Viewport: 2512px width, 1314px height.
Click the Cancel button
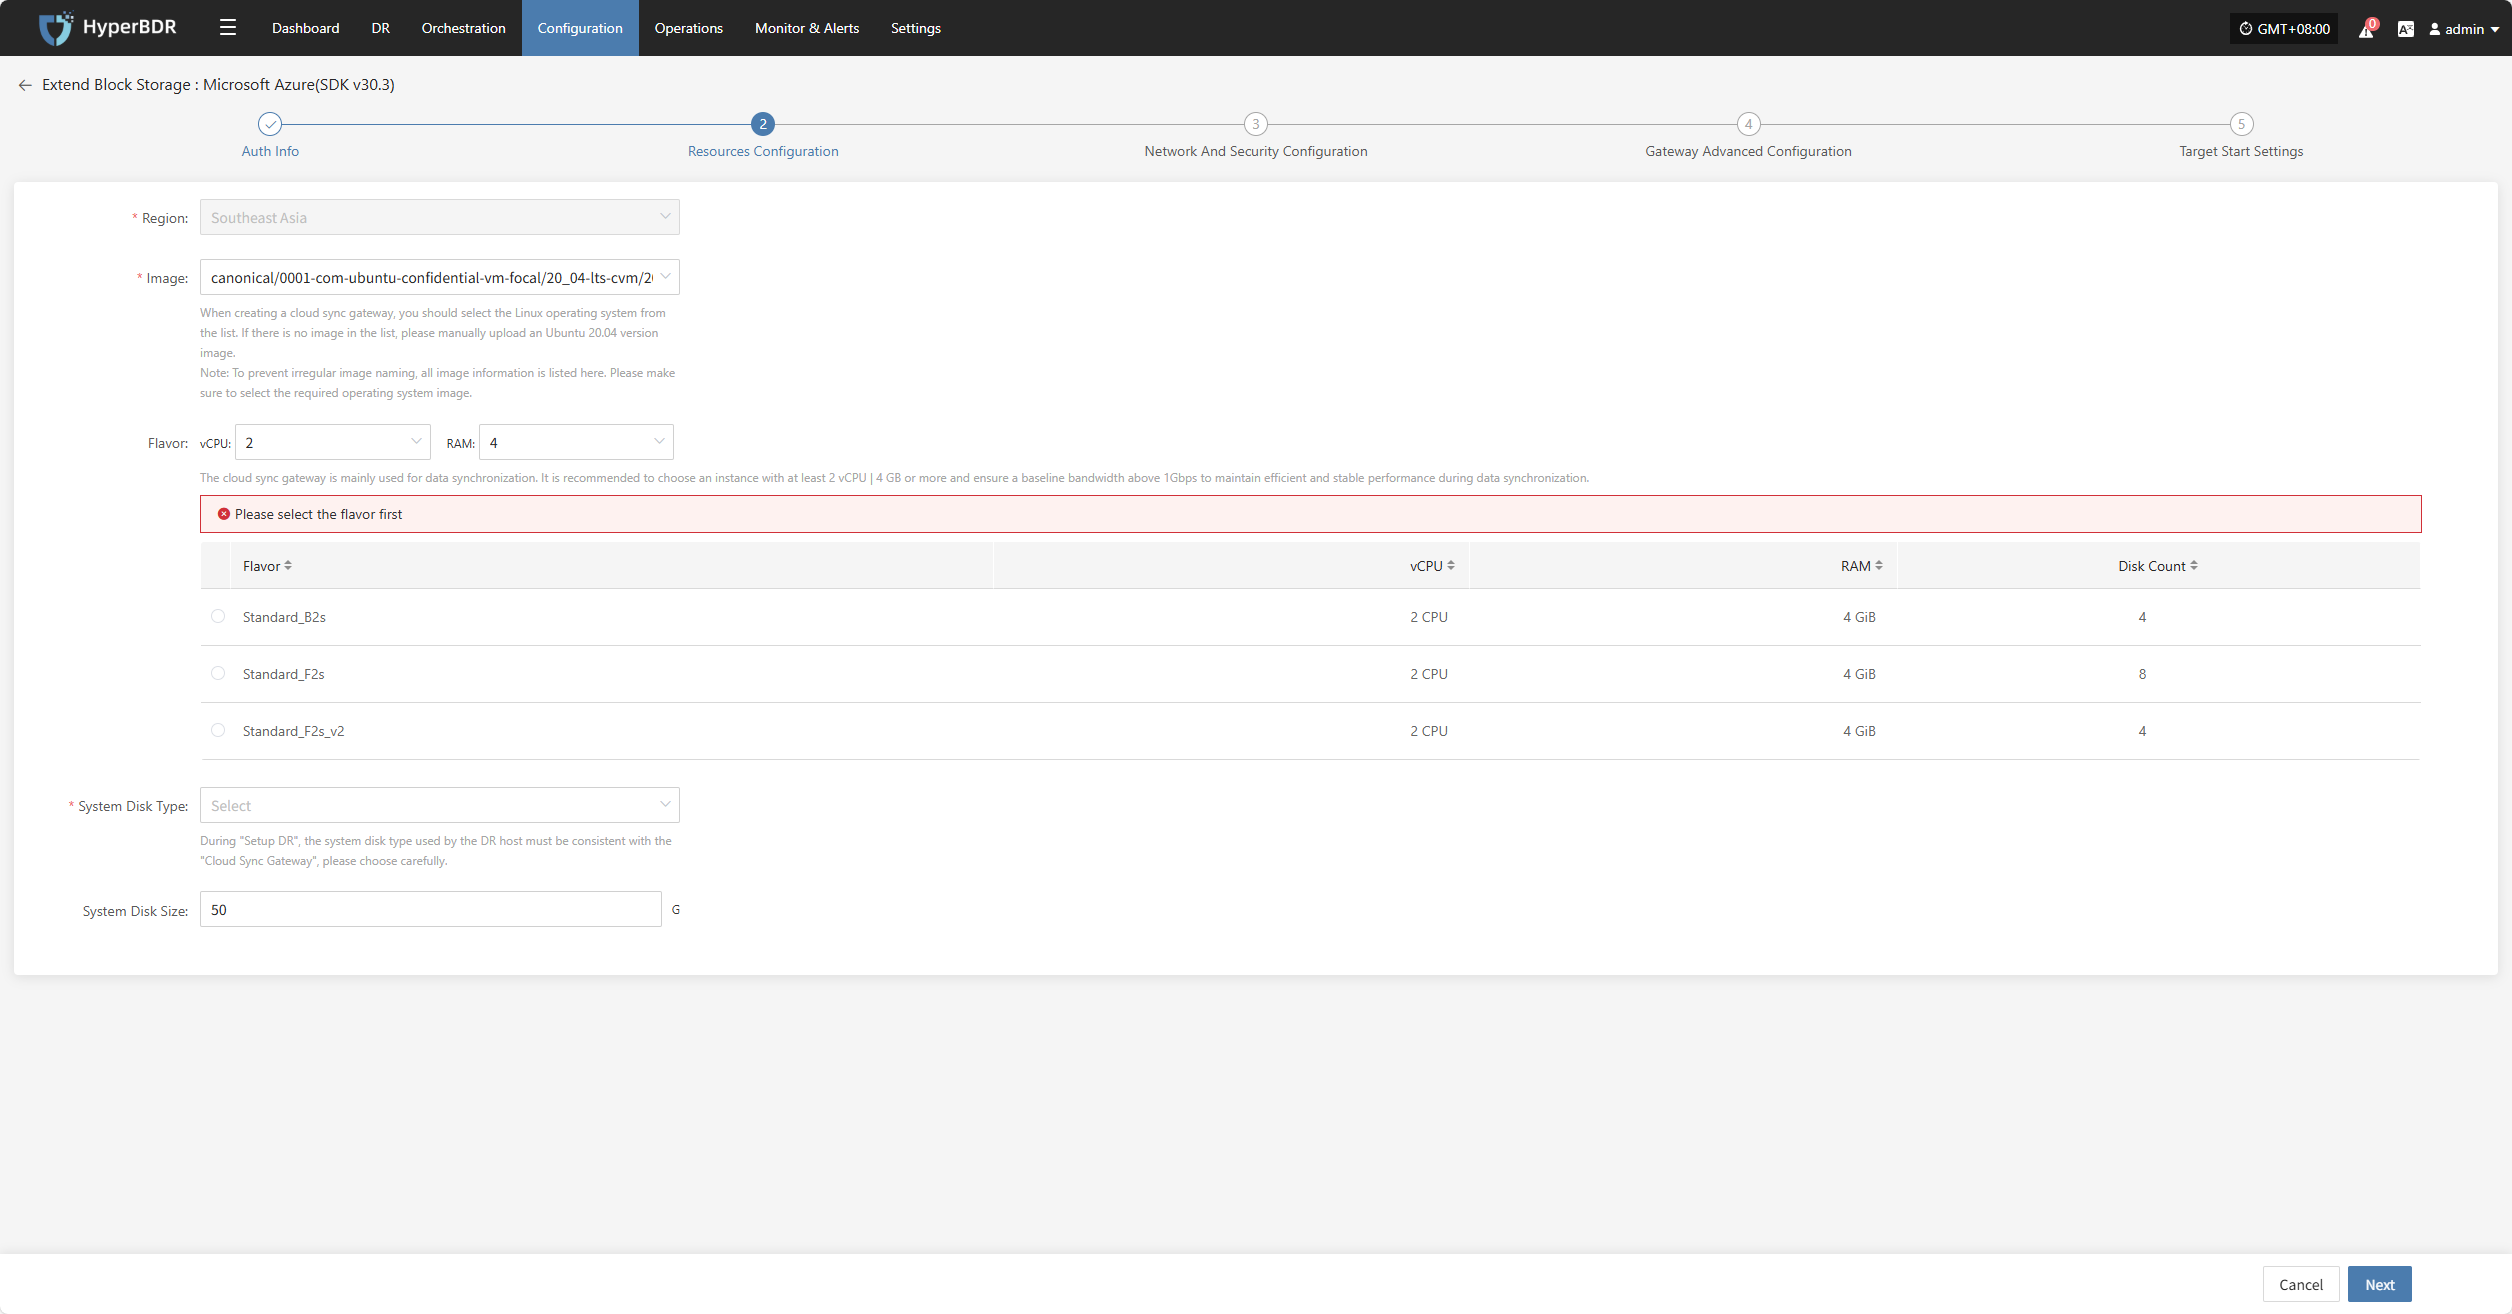(2301, 1284)
